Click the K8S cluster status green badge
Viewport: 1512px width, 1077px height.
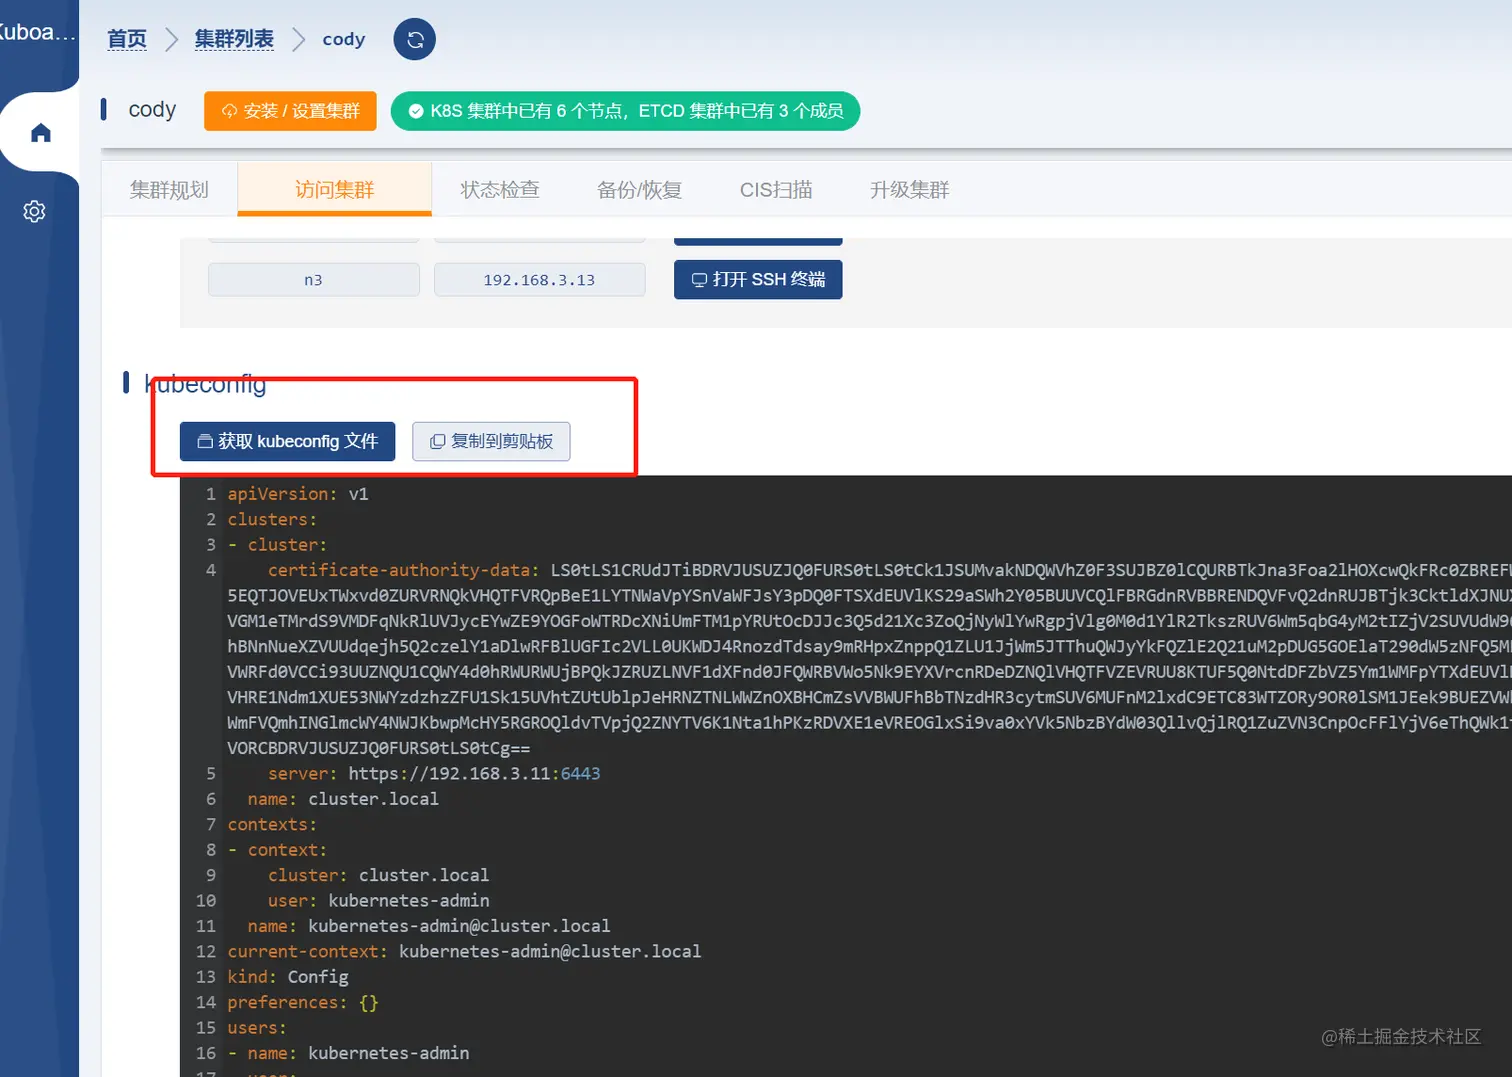(626, 111)
